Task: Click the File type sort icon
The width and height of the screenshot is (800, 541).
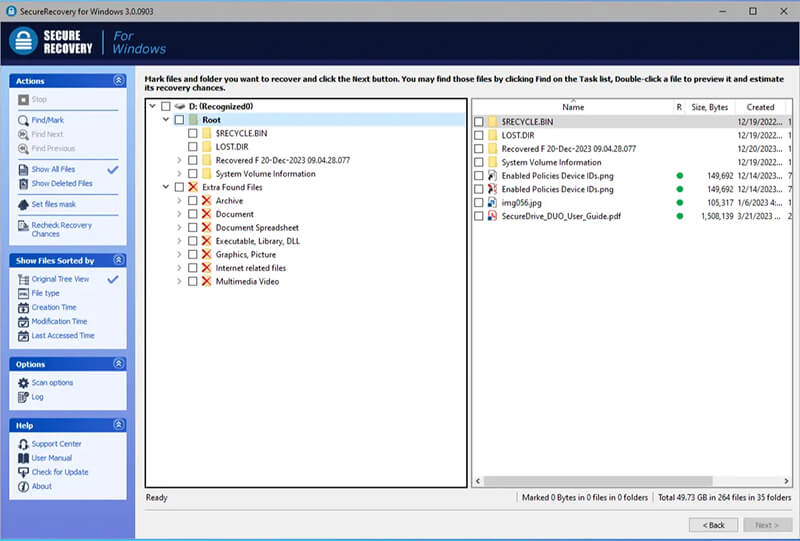Action: click(x=23, y=293)
